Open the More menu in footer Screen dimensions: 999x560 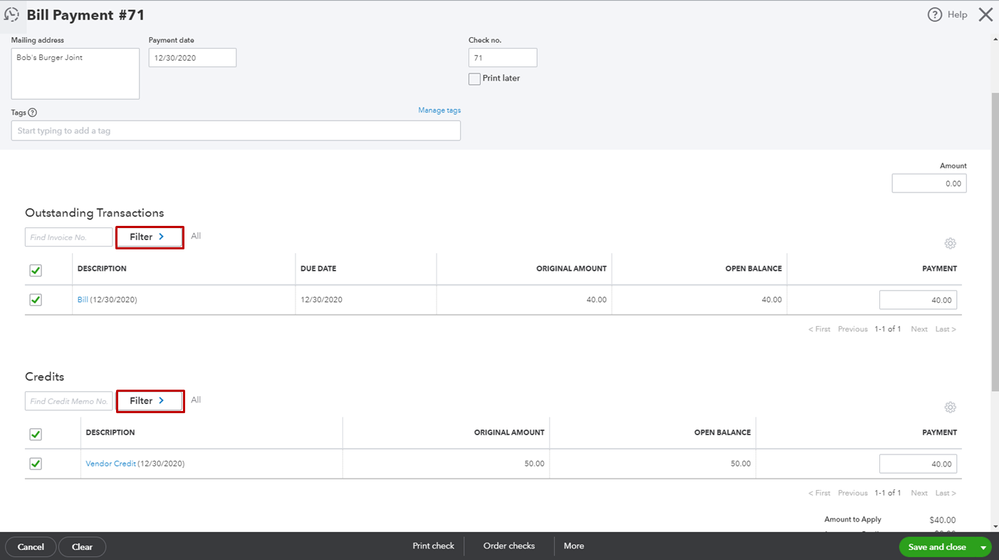[x=573, y=546]
